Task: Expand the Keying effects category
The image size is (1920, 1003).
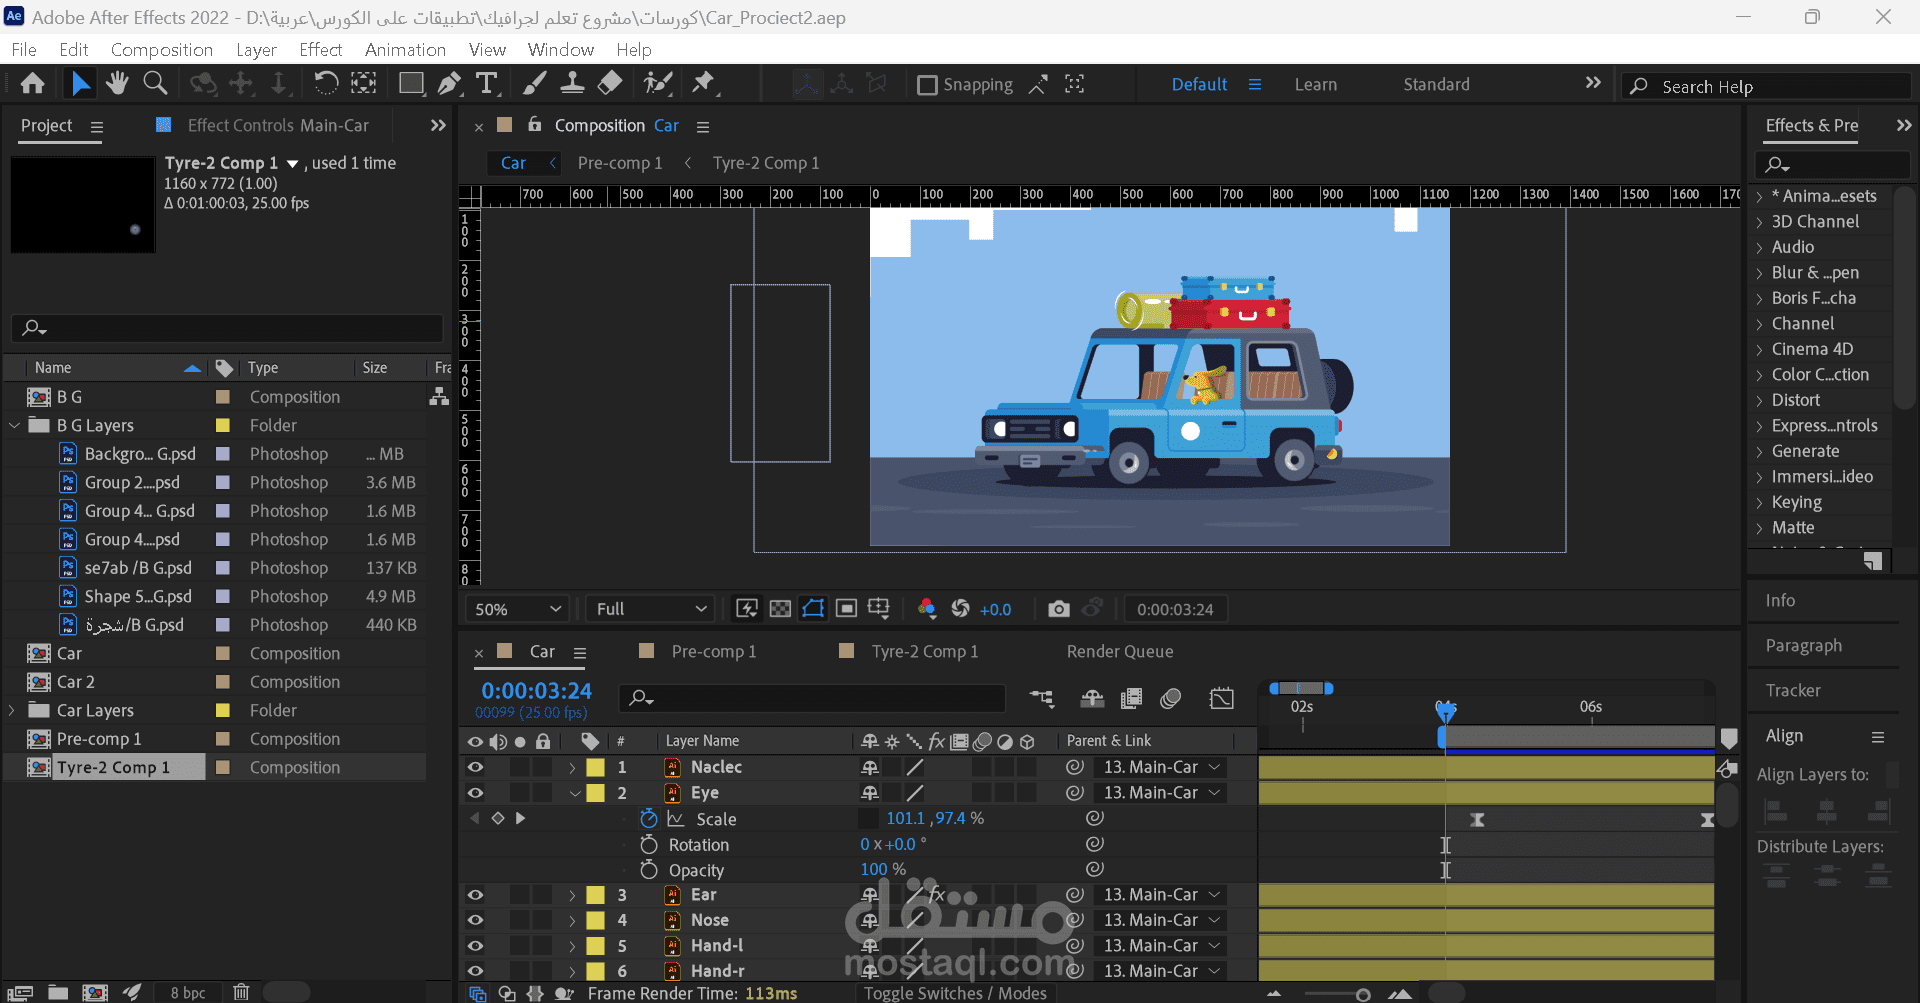Action: pos(1759,503)
